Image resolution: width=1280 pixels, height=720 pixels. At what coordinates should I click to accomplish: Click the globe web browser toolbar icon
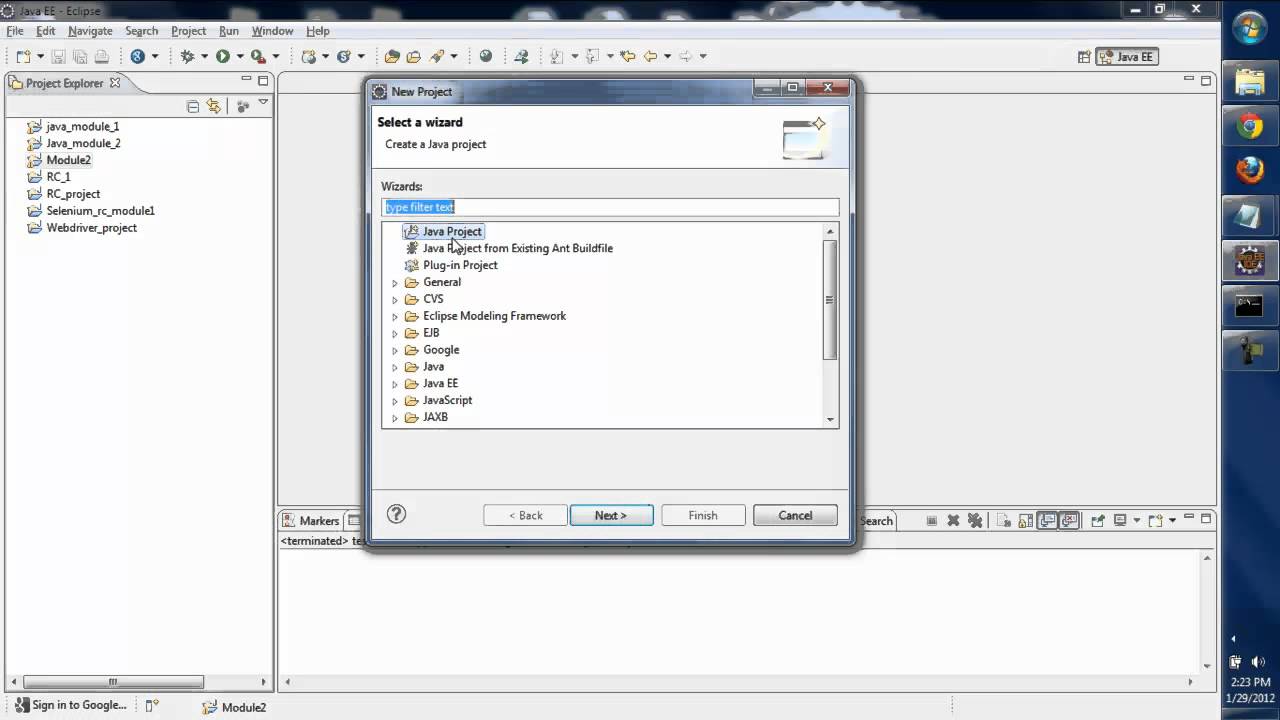coord(486,57)
